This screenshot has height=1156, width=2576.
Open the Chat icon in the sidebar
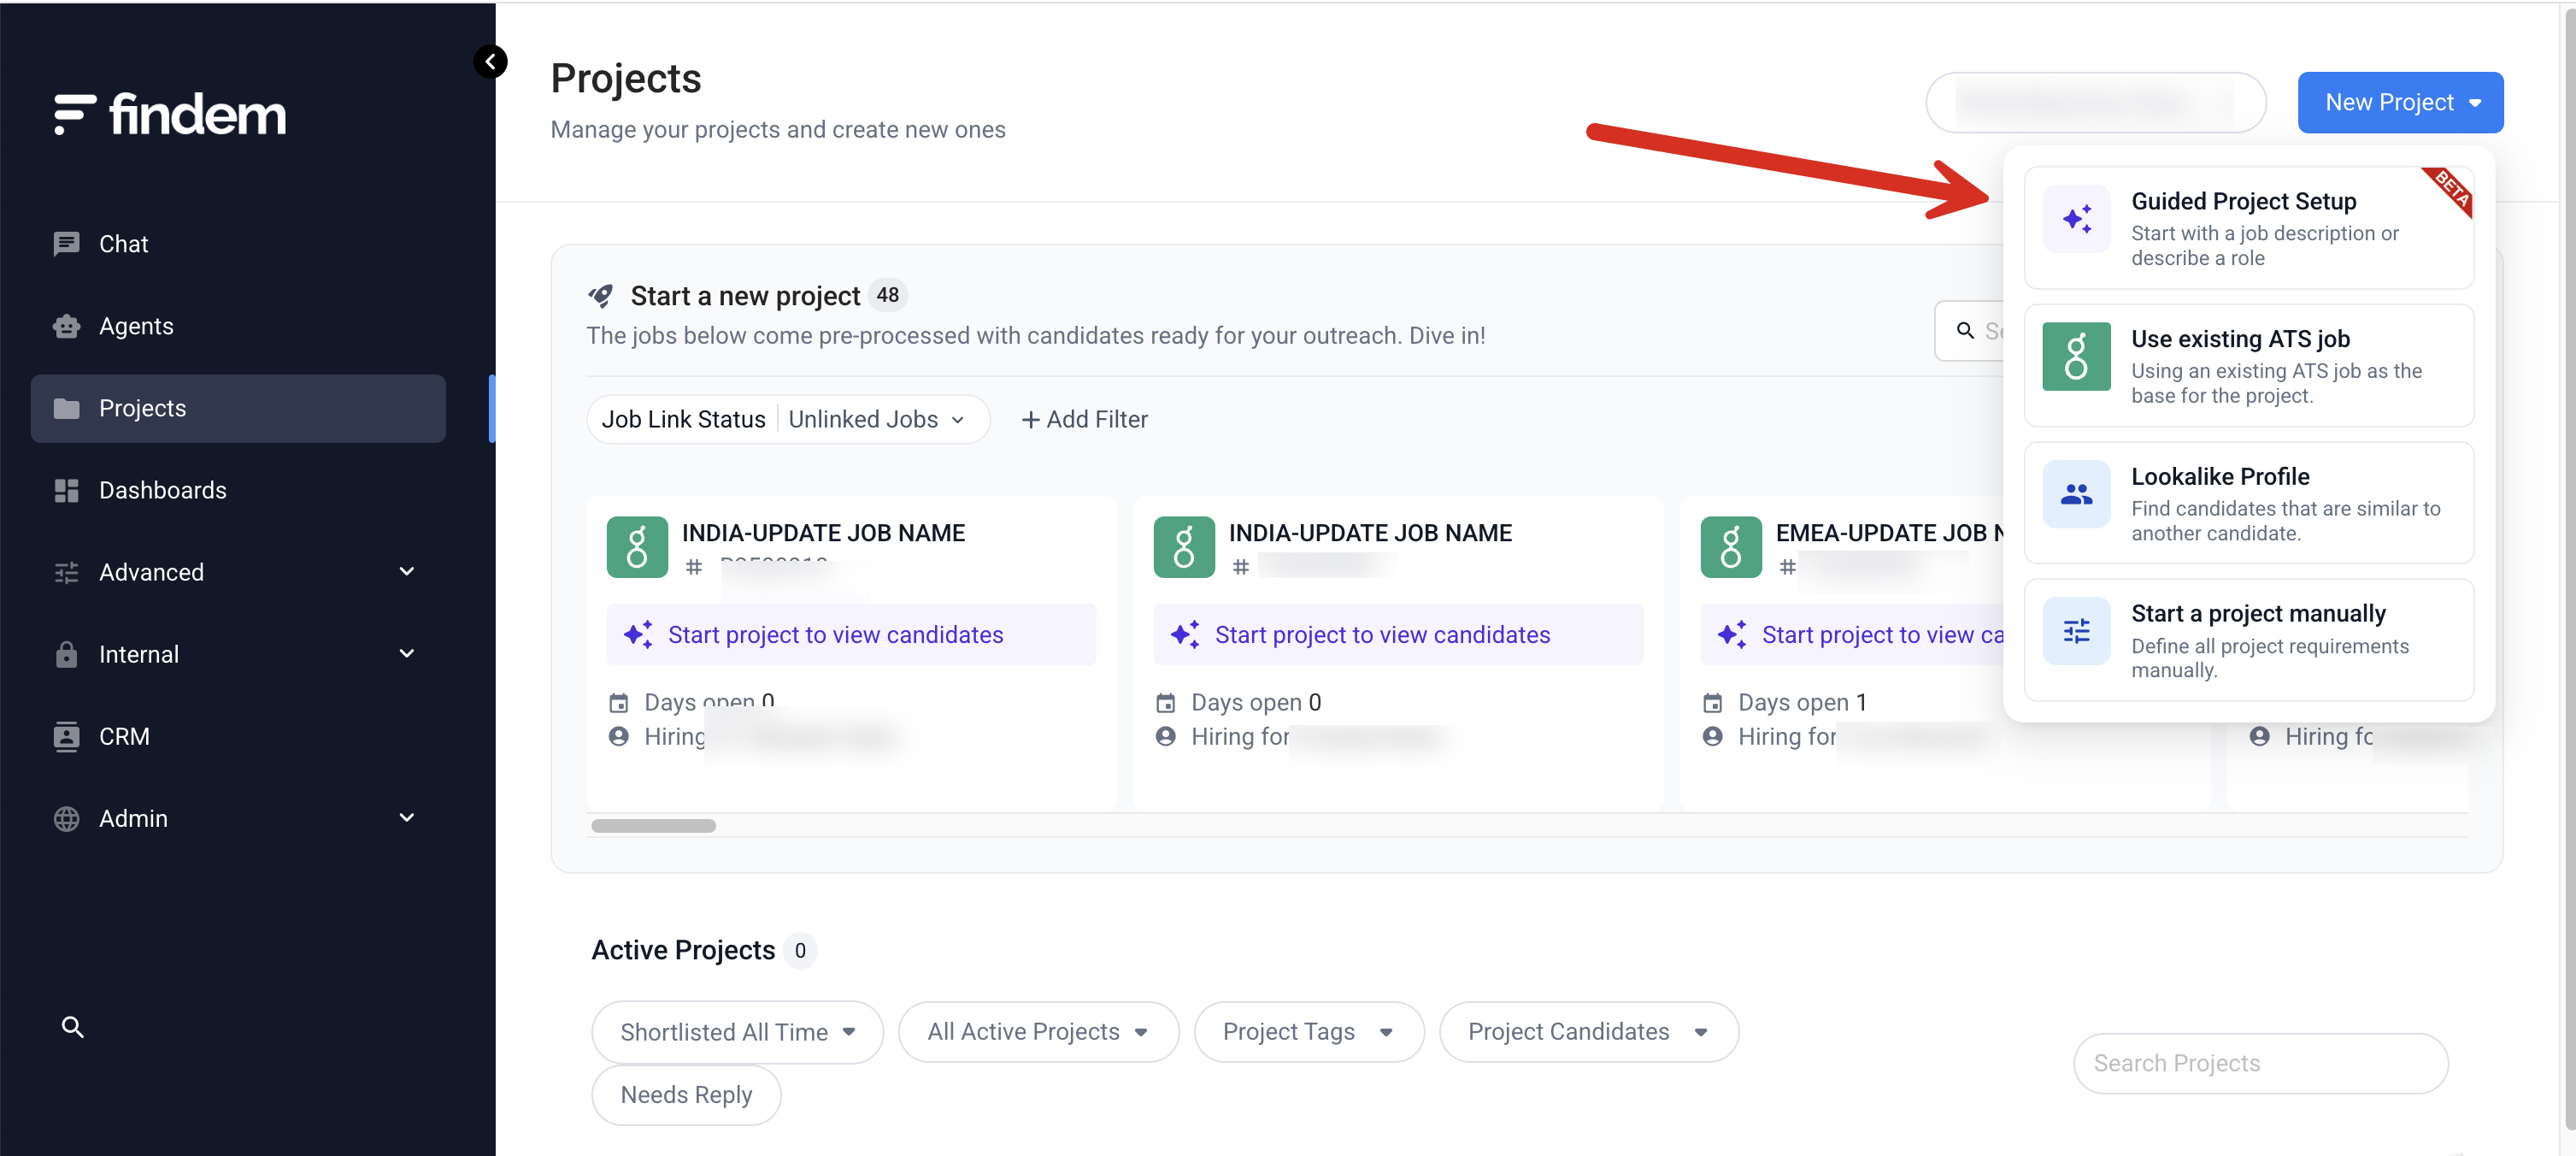coord(67,244)
